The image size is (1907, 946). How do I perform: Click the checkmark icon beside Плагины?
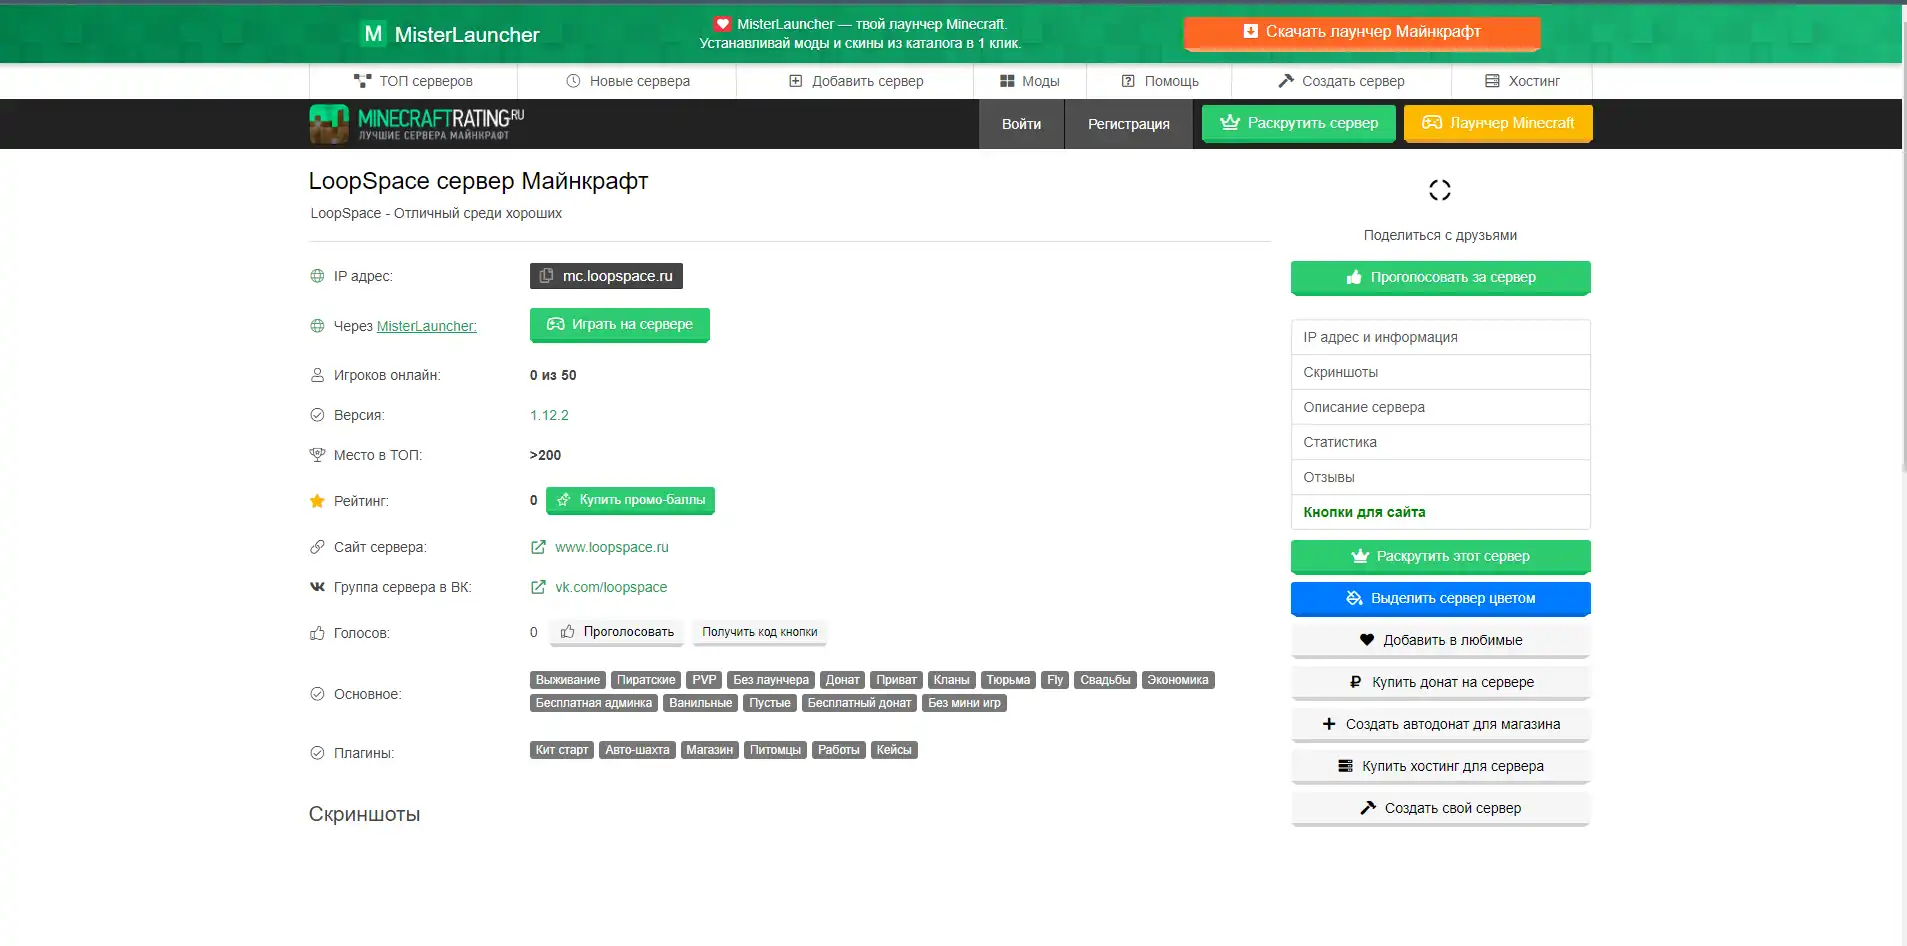pyautogui.click(x=317, y=753)
